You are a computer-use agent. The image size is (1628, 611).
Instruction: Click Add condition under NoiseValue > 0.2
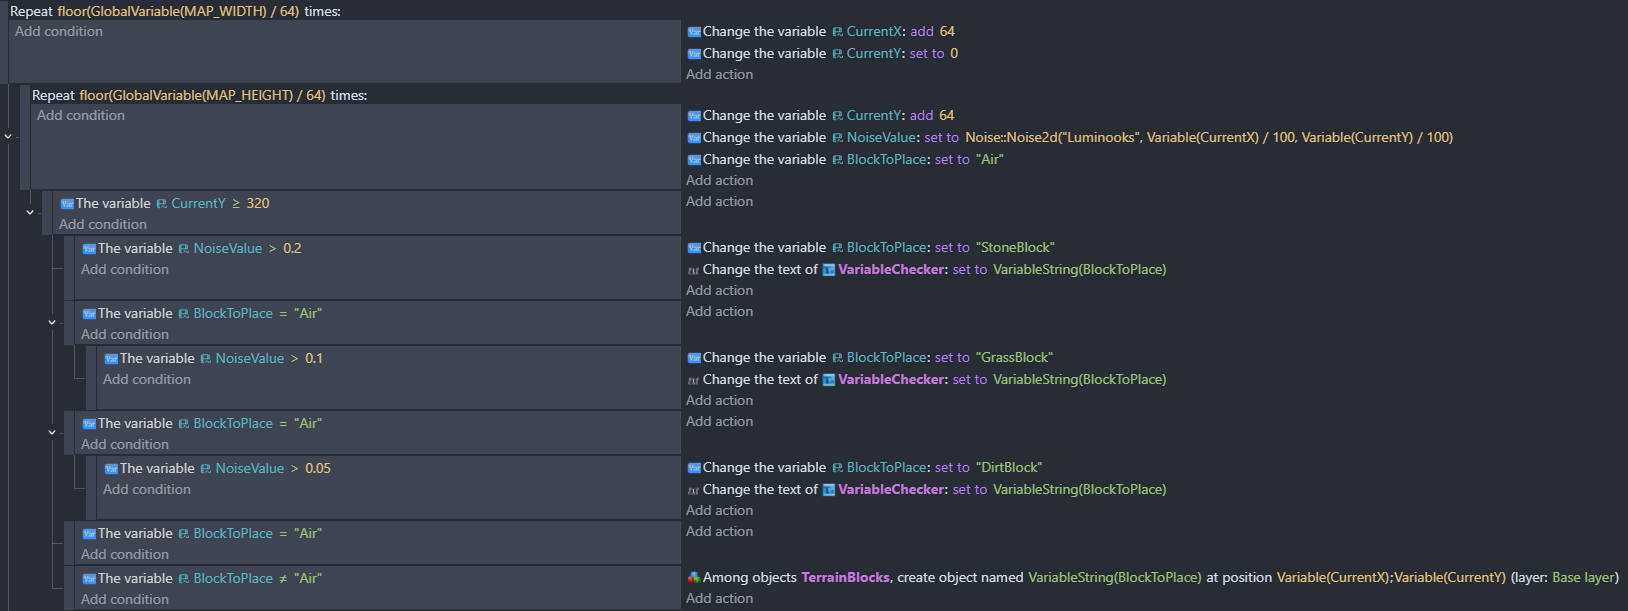point(125,270)
